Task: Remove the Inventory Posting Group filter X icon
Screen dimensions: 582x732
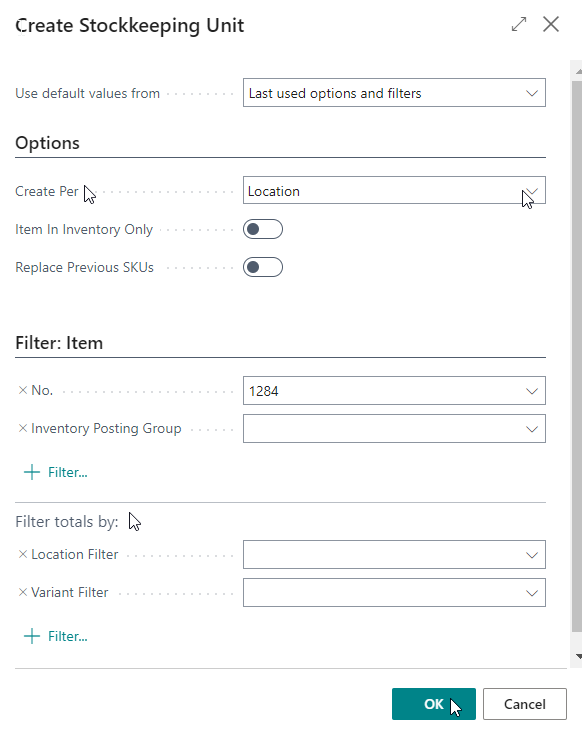Action: tap(22, 428)
